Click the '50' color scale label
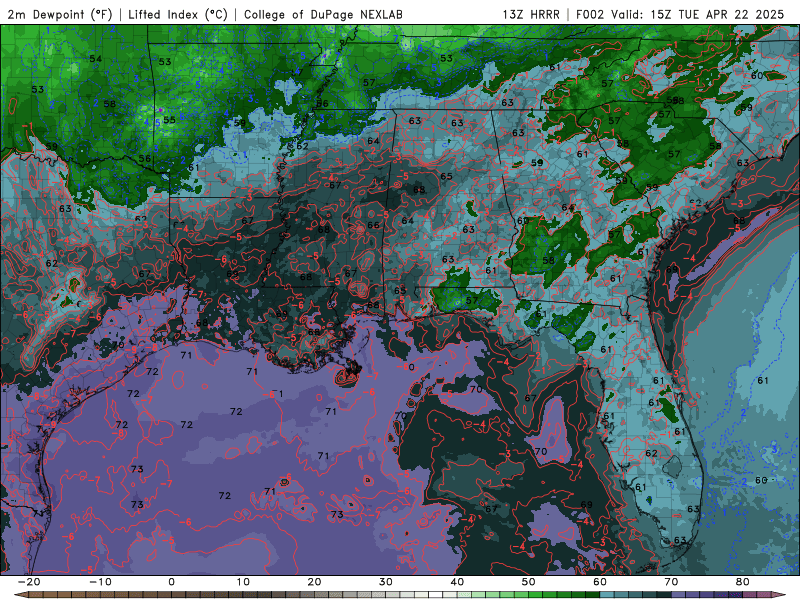Image resolution: width=800 pixels, height=600 pixels. (529, 582)
